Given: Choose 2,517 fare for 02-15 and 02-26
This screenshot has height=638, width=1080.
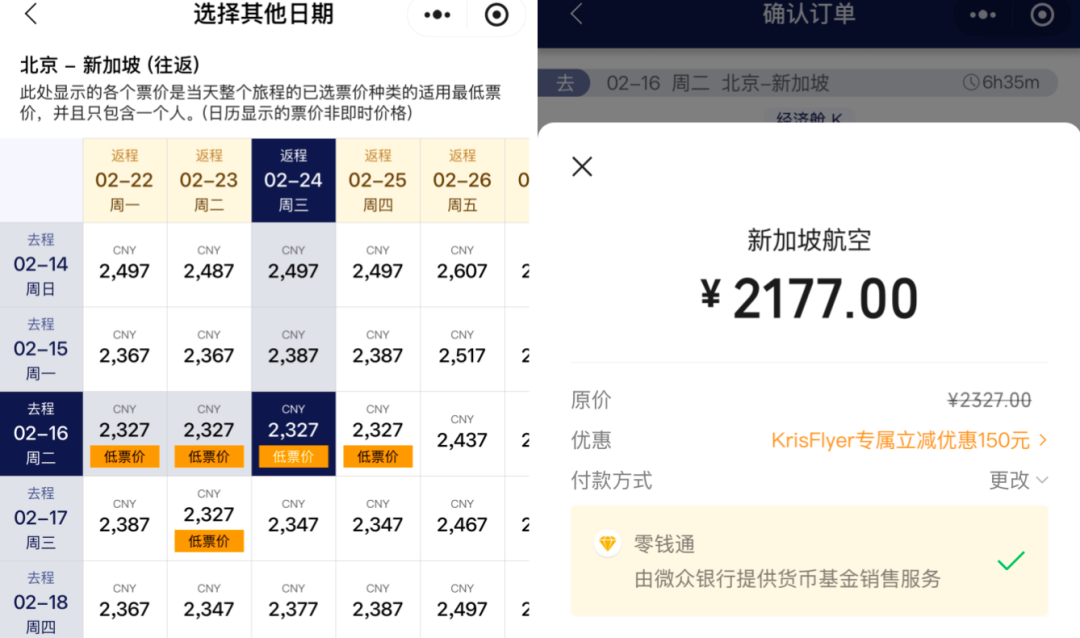Looking at the screenshot, I should 462,349.
